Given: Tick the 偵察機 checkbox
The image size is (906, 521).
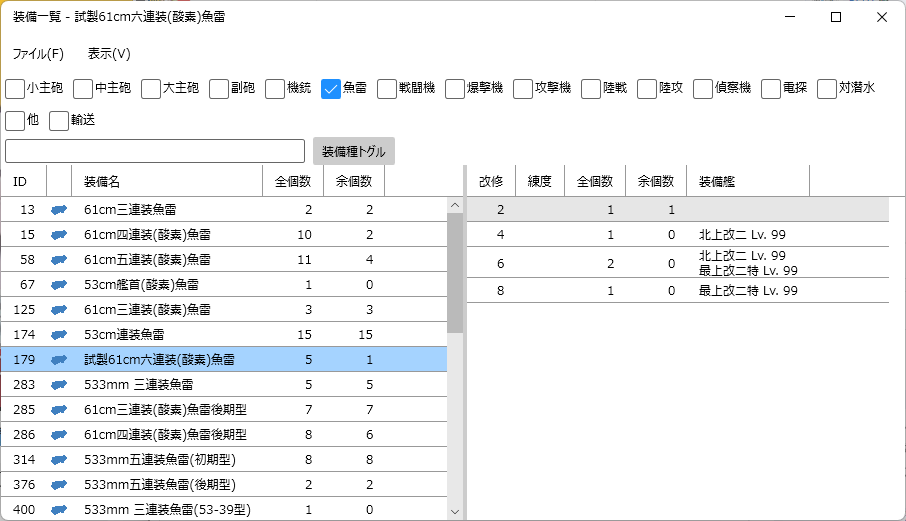Looking at the screenshot, I should [x=703, y=88].
